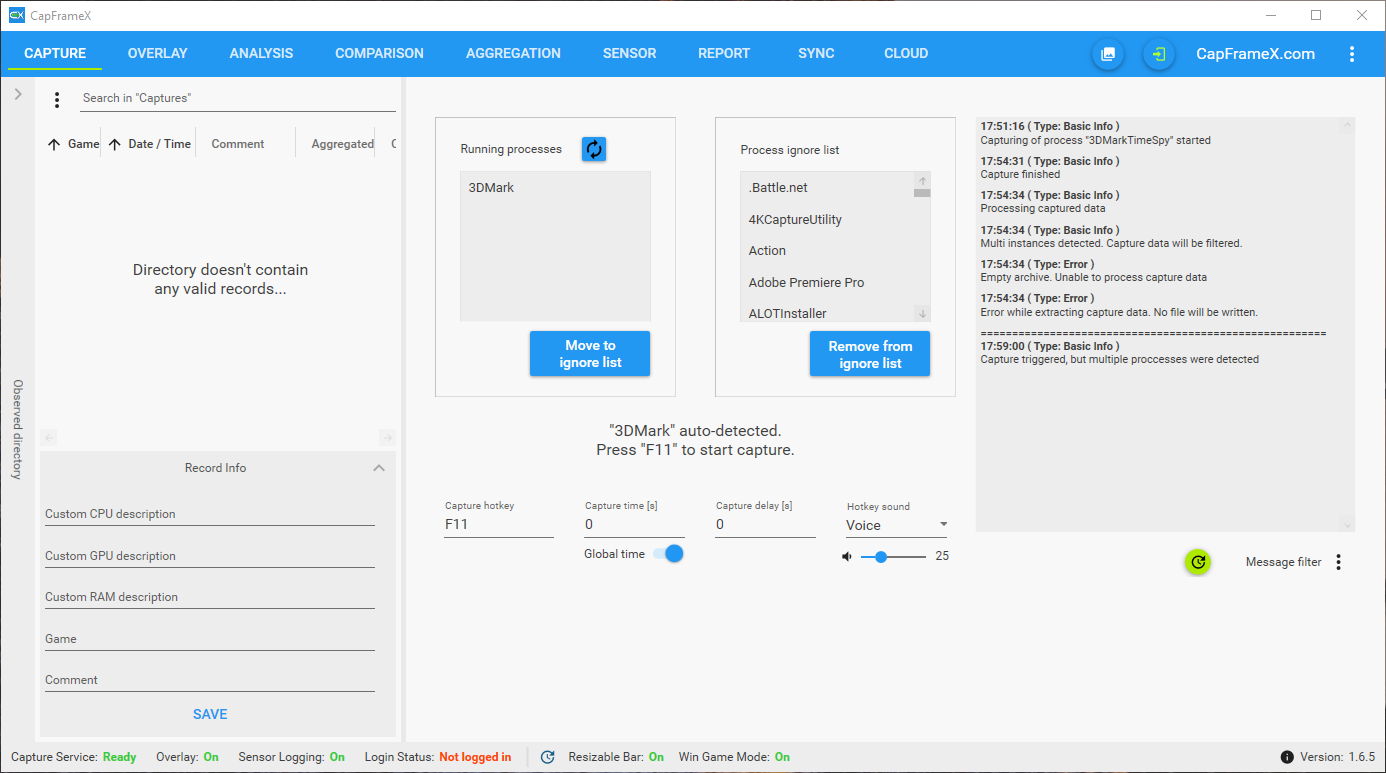This screenshot has width=1386, height=773.
Task: Open the REPORT tab
Action: pyautogui.click(x=724, y=54)
